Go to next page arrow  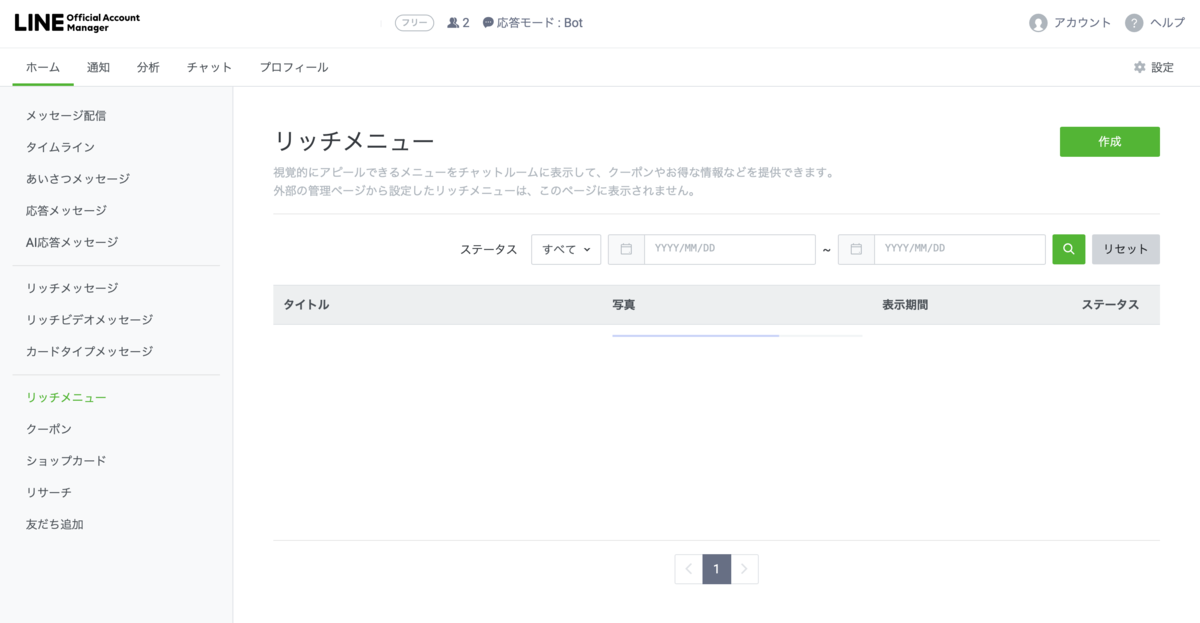[x=745, y=569]
